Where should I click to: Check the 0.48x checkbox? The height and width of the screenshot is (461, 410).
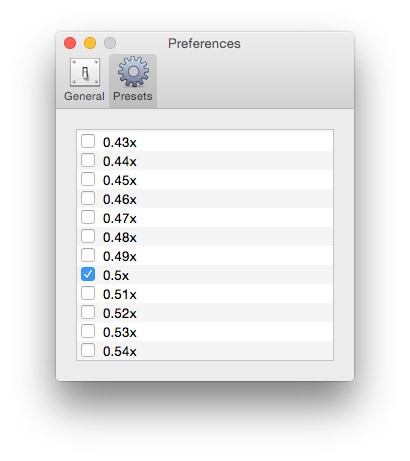(88, 236)
